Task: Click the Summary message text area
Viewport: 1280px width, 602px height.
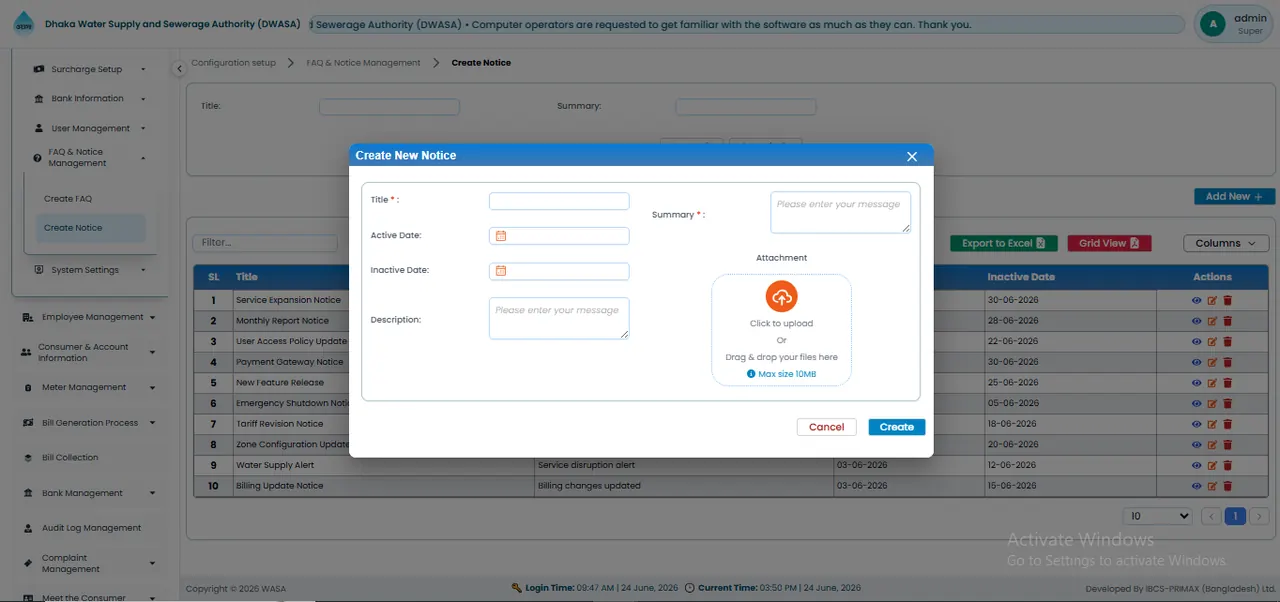Action: (x=841, y=213)
